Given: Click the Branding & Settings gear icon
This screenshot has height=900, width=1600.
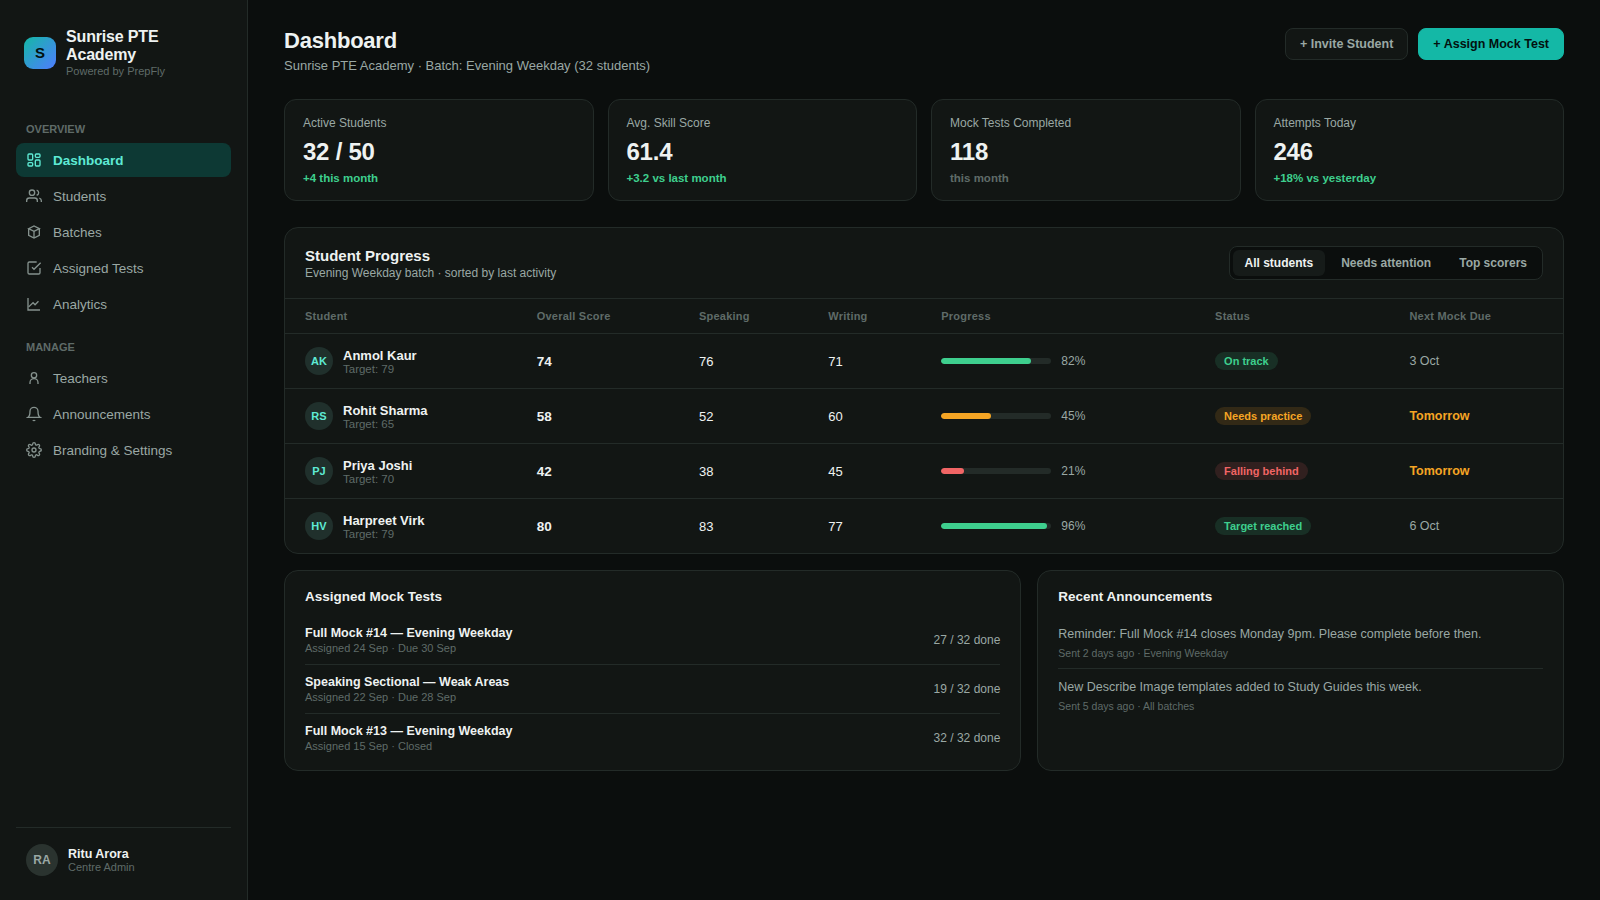Looking at the screenshot, I should click(x=34, y=450).
